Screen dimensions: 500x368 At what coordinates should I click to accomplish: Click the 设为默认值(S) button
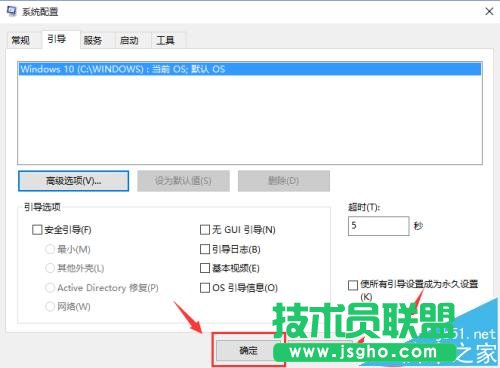[183, 181]
